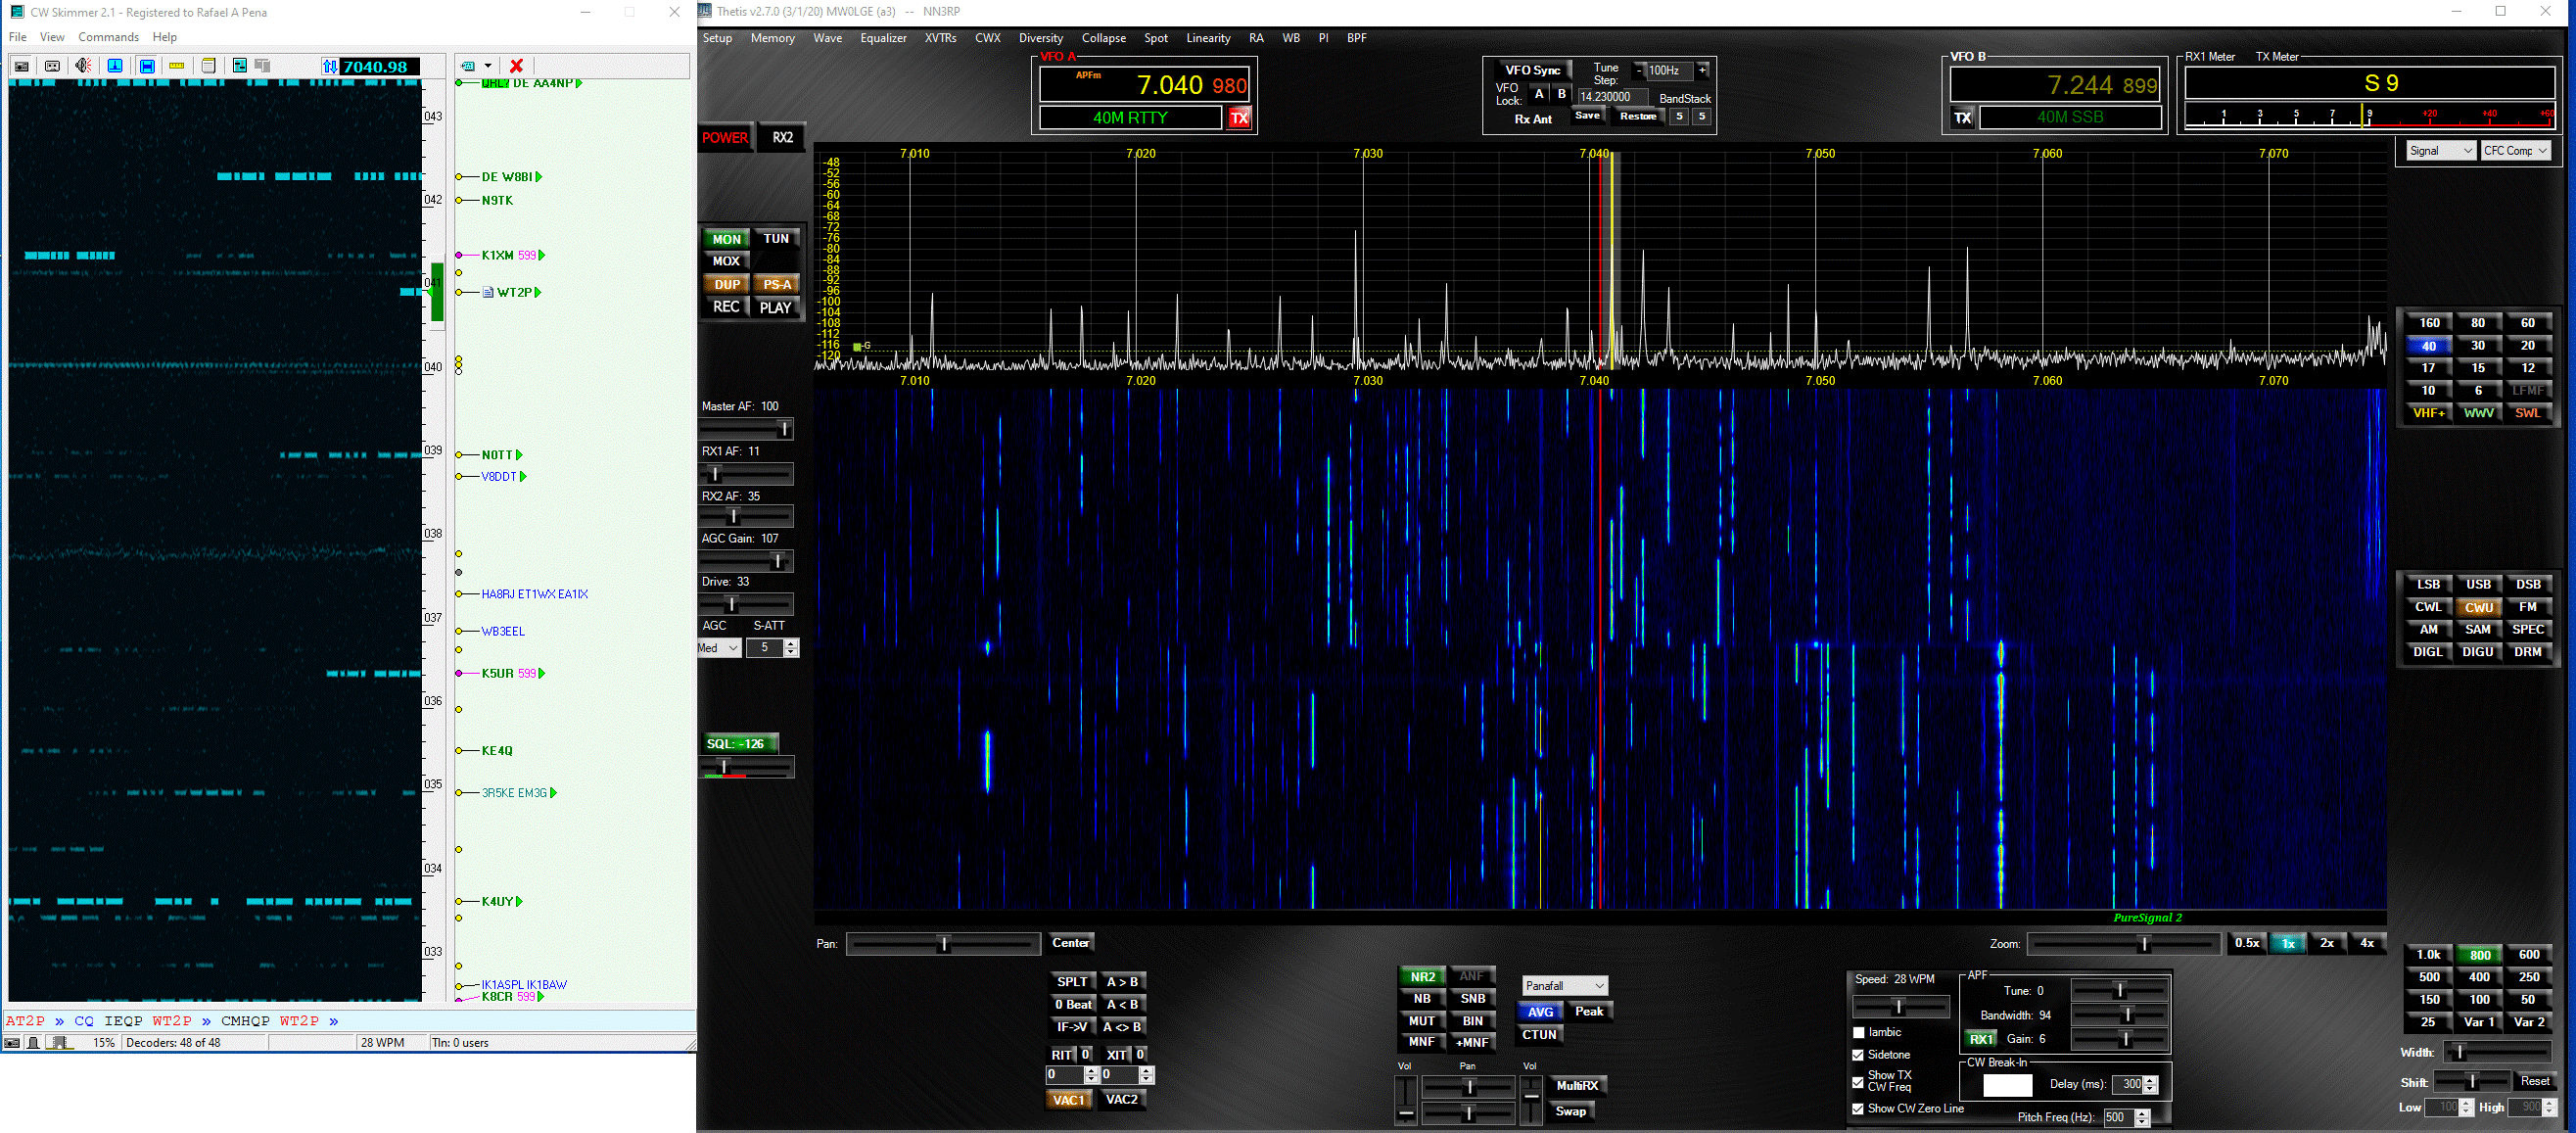Open the Signal meter type dropdown
This screenshot has height=1133, width=2576.
click(2440, 151)
